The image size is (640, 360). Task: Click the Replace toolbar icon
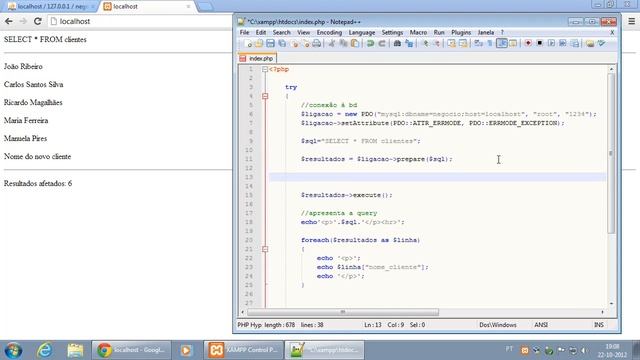pos(409,43)
